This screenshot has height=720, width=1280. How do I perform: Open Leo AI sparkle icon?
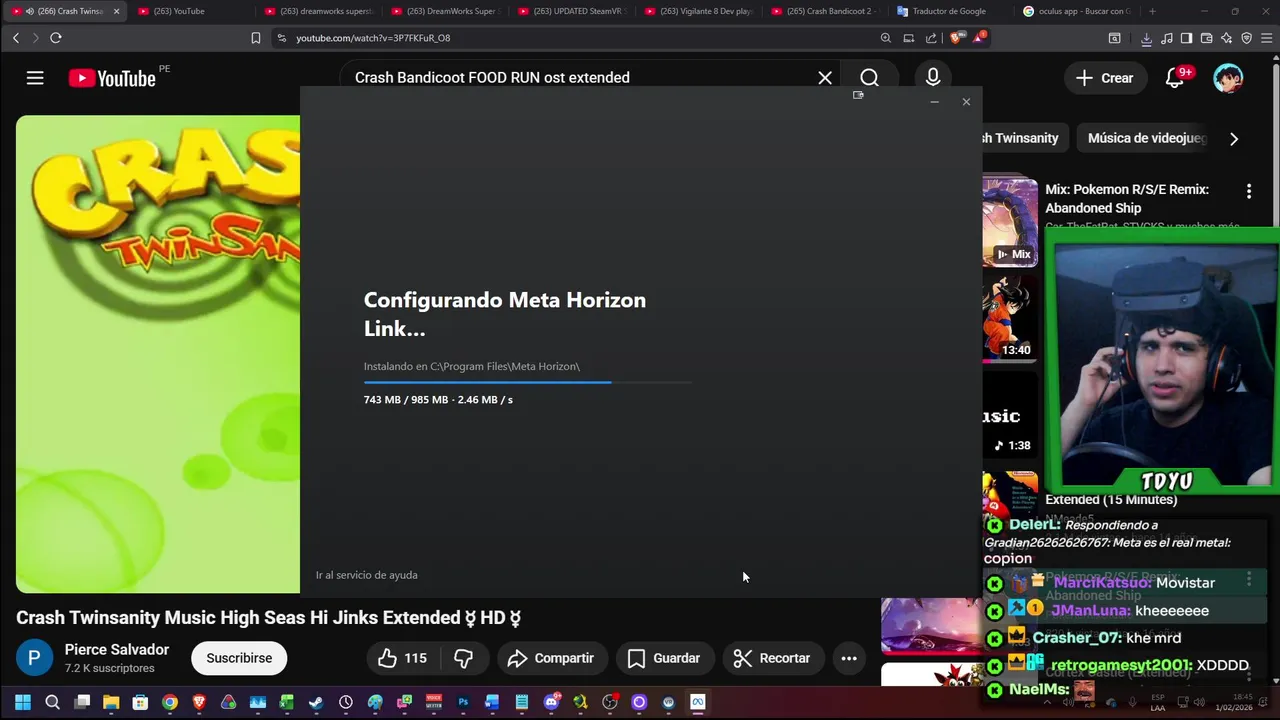click(1226, 38)
